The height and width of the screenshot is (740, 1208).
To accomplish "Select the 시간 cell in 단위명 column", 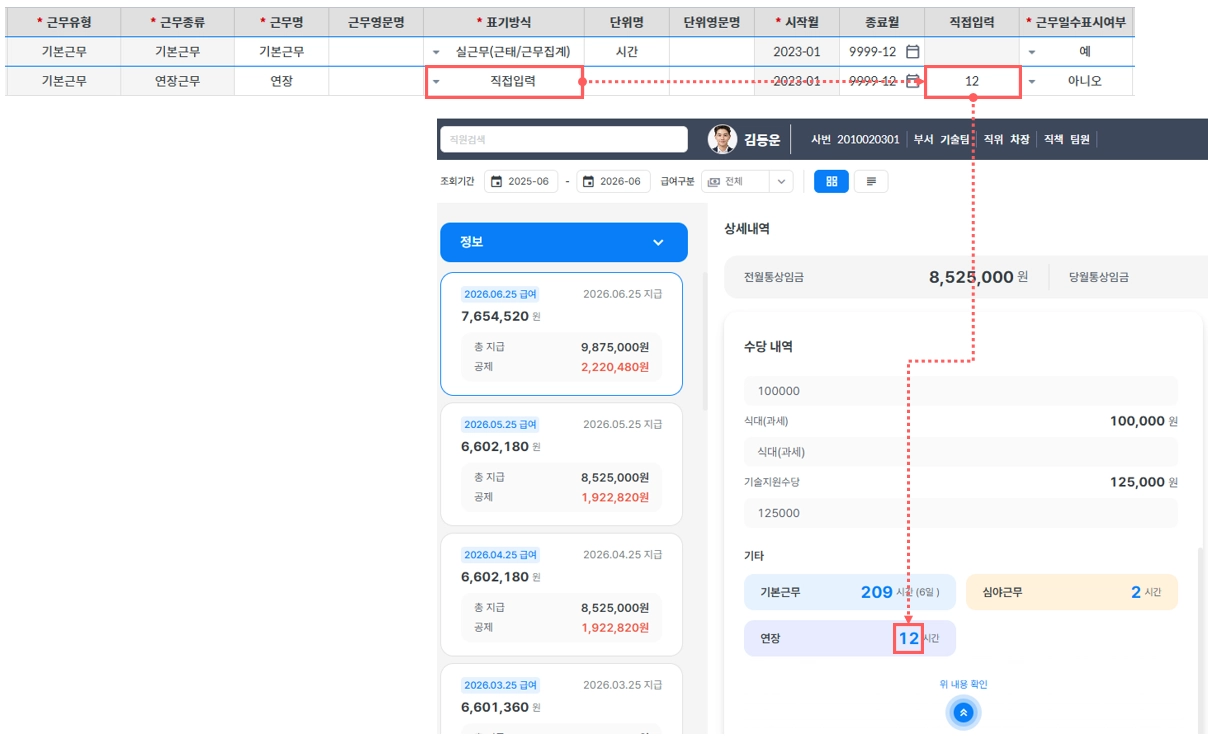I will [x=626, y=51].
